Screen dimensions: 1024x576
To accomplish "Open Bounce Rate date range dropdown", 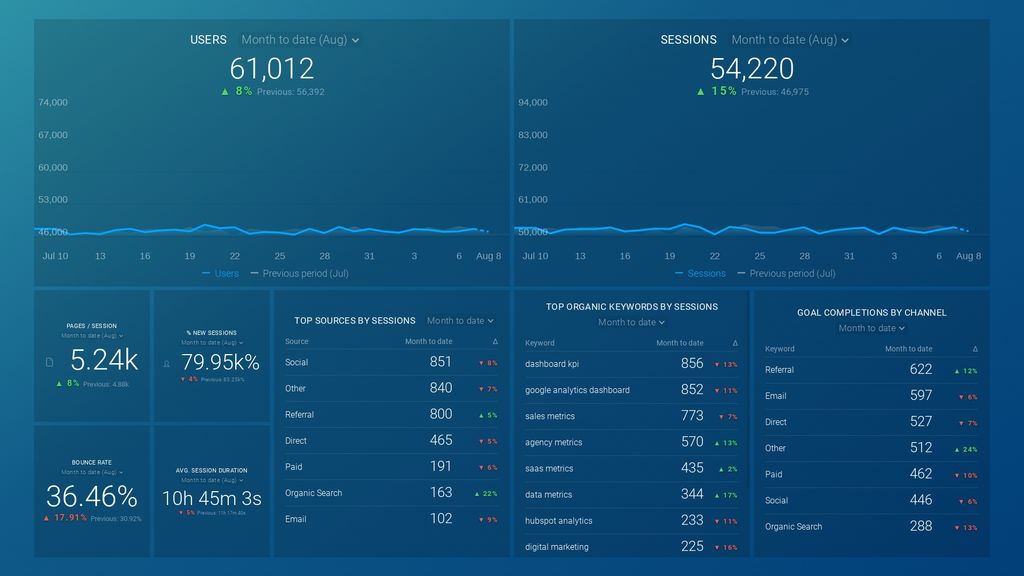I will [x=91, y=472].
